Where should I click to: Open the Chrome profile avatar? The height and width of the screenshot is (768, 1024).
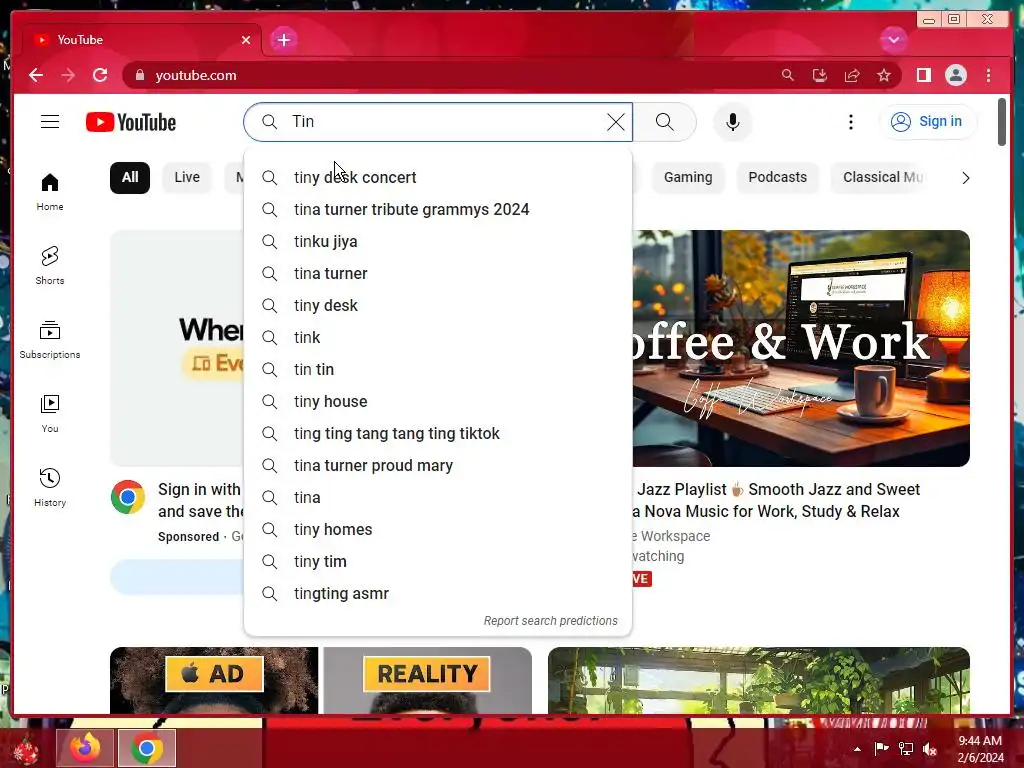click(955, 75)
